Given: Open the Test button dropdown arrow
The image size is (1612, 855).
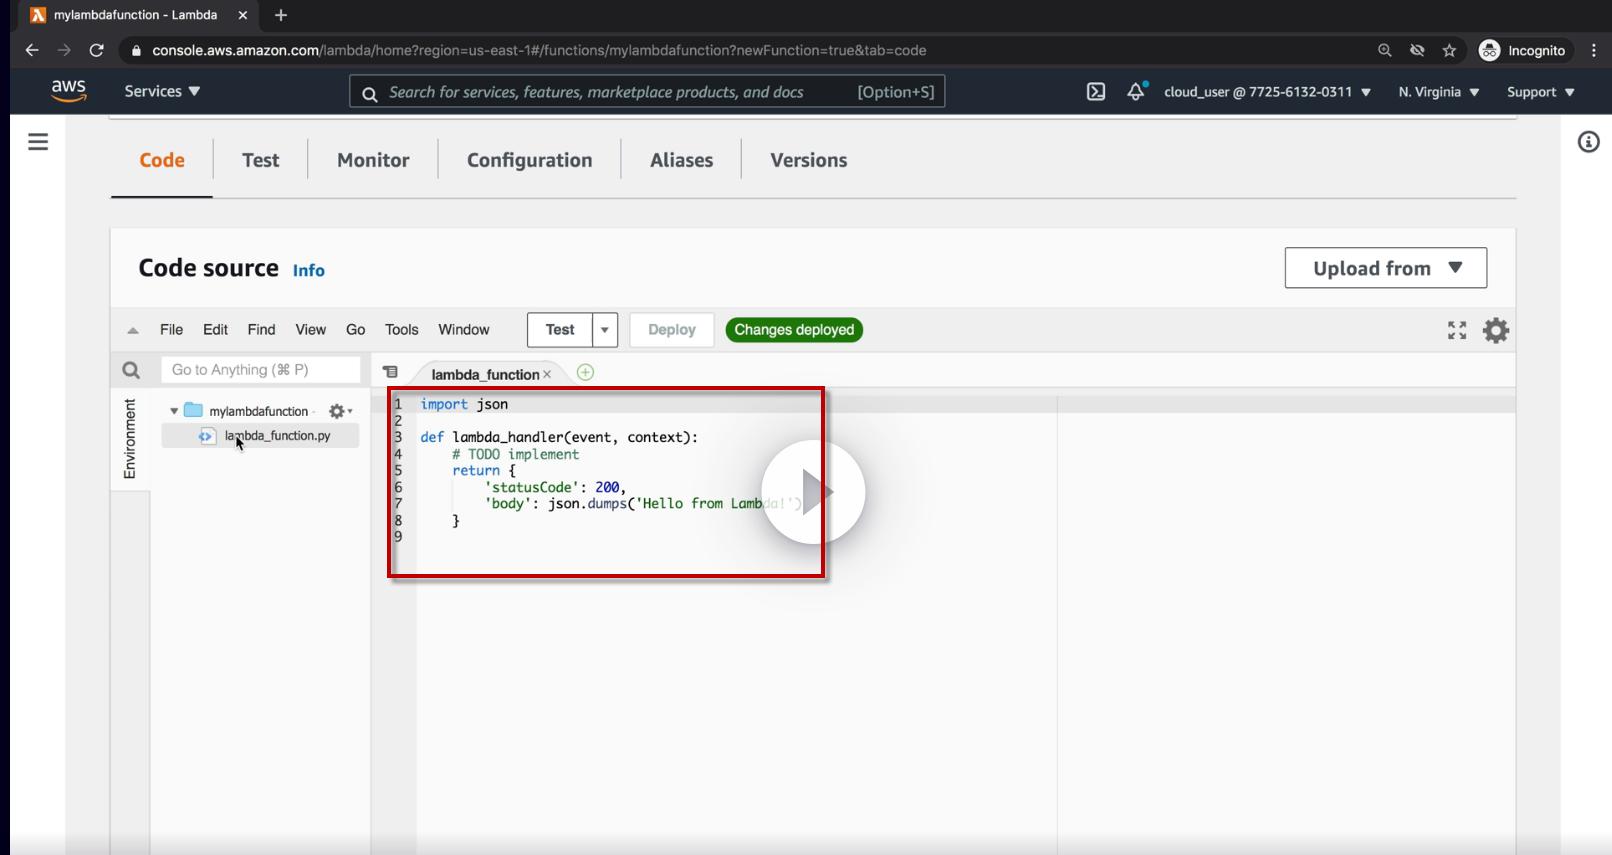Looking at the screenshot, I should pos(605,330).
